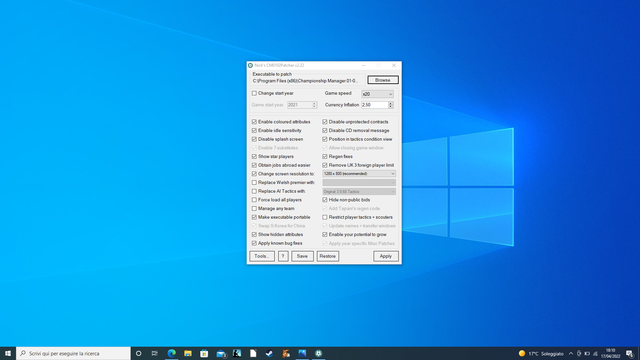Open Task View on the taskbar
The width and height of the screenshot is (640, 360).
(x=155, y=353)
